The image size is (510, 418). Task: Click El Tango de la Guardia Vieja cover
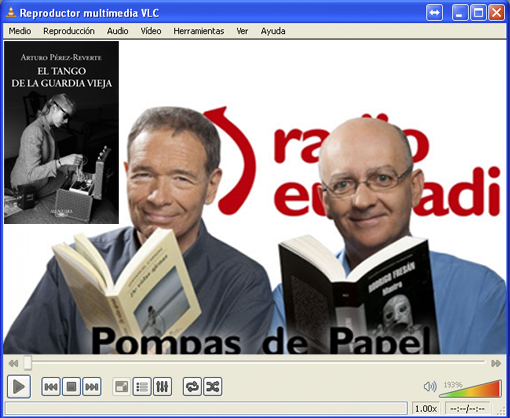[61, 132]
